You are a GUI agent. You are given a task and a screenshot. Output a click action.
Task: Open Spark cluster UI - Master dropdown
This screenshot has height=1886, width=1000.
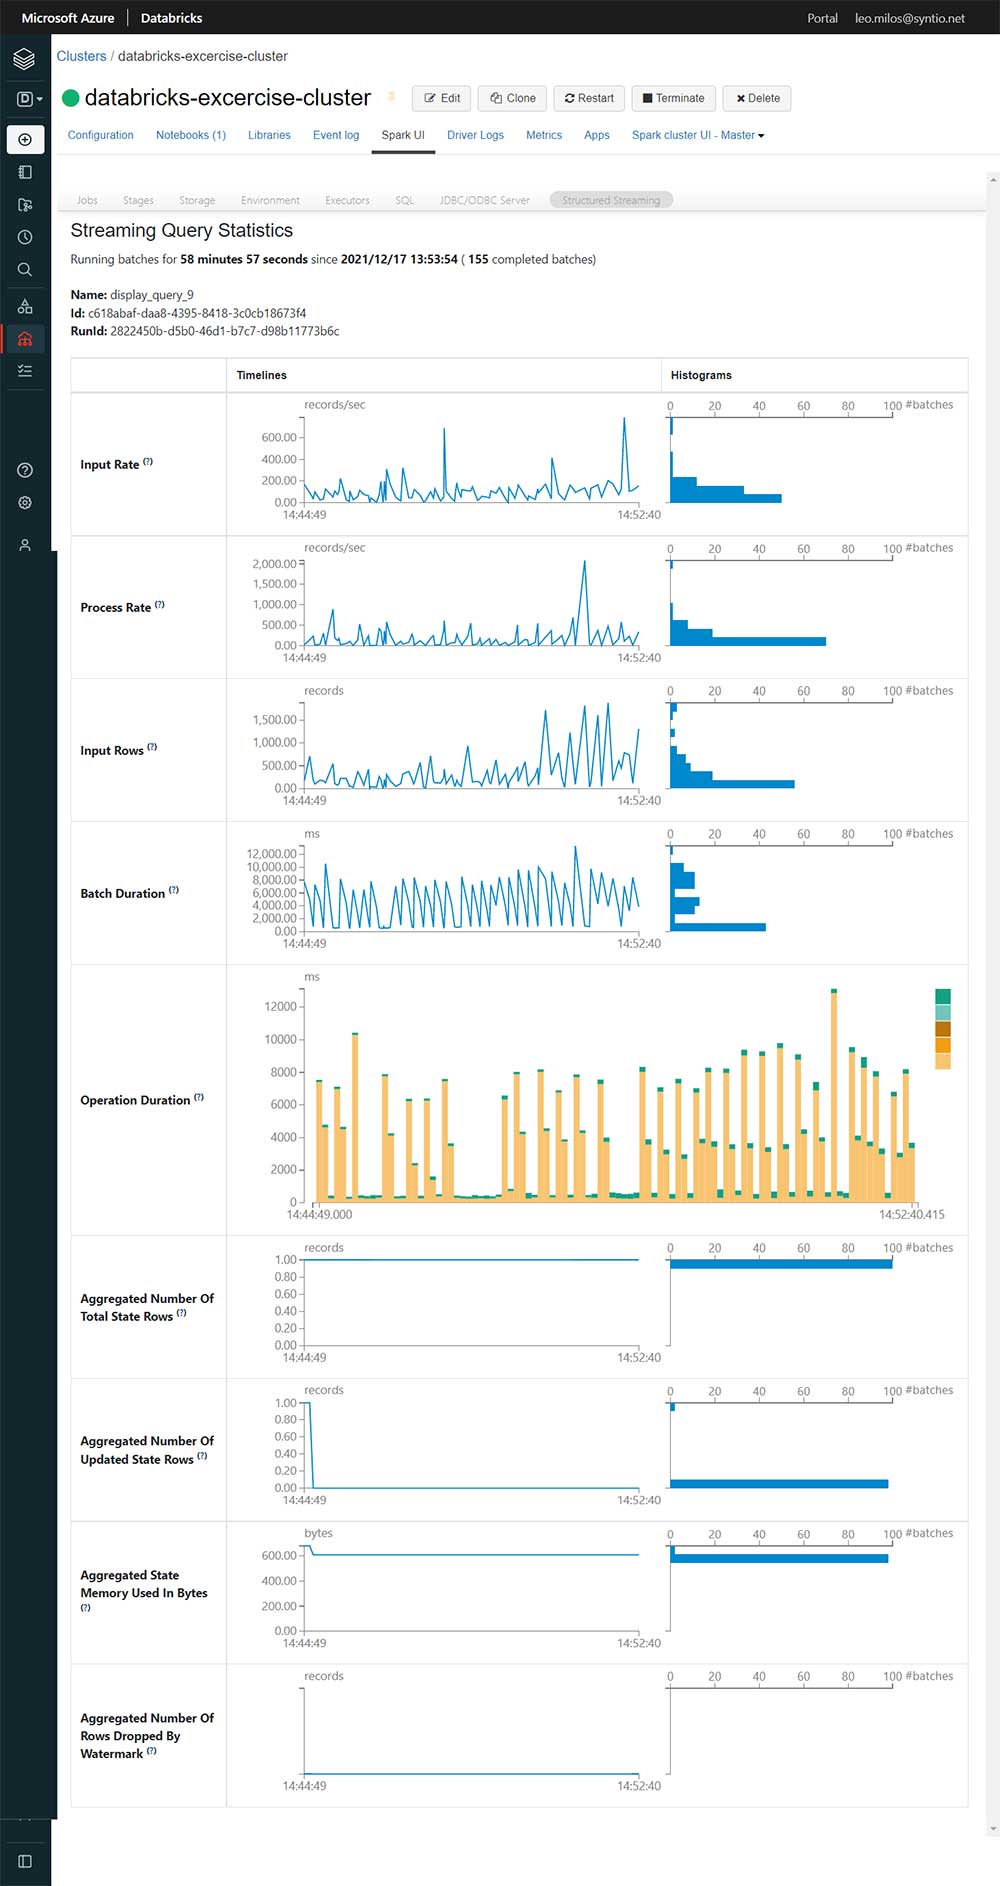697,135
